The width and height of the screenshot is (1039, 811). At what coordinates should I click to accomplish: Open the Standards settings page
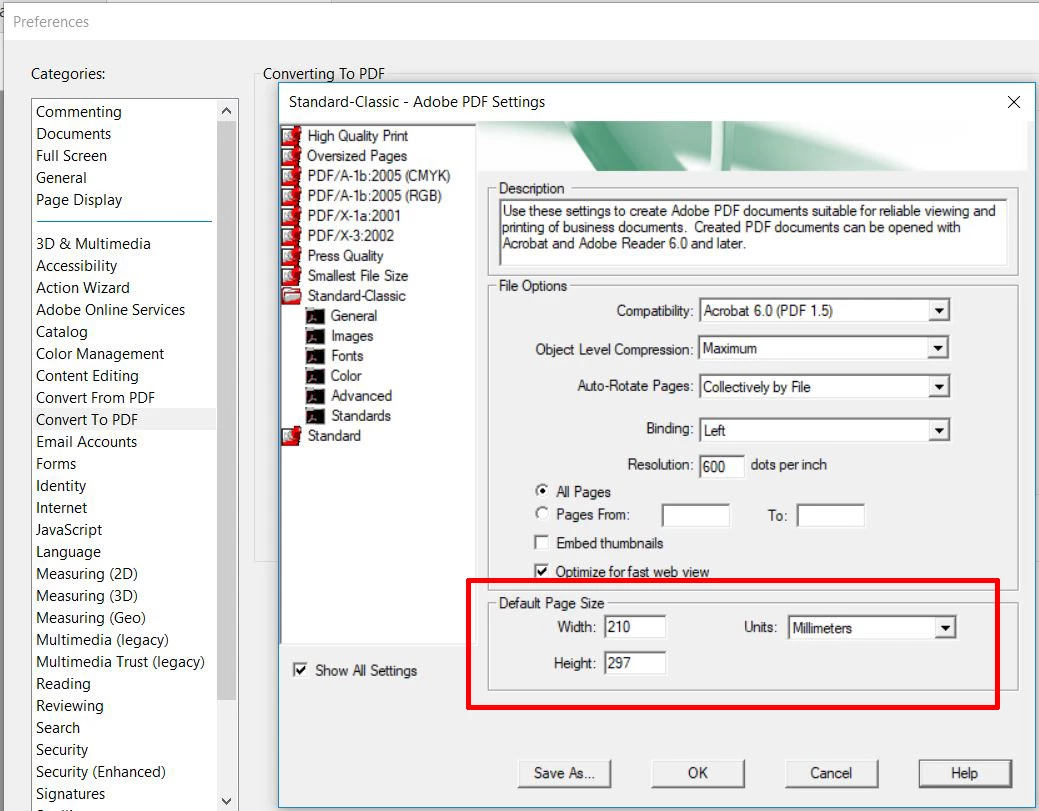point(360,415)
